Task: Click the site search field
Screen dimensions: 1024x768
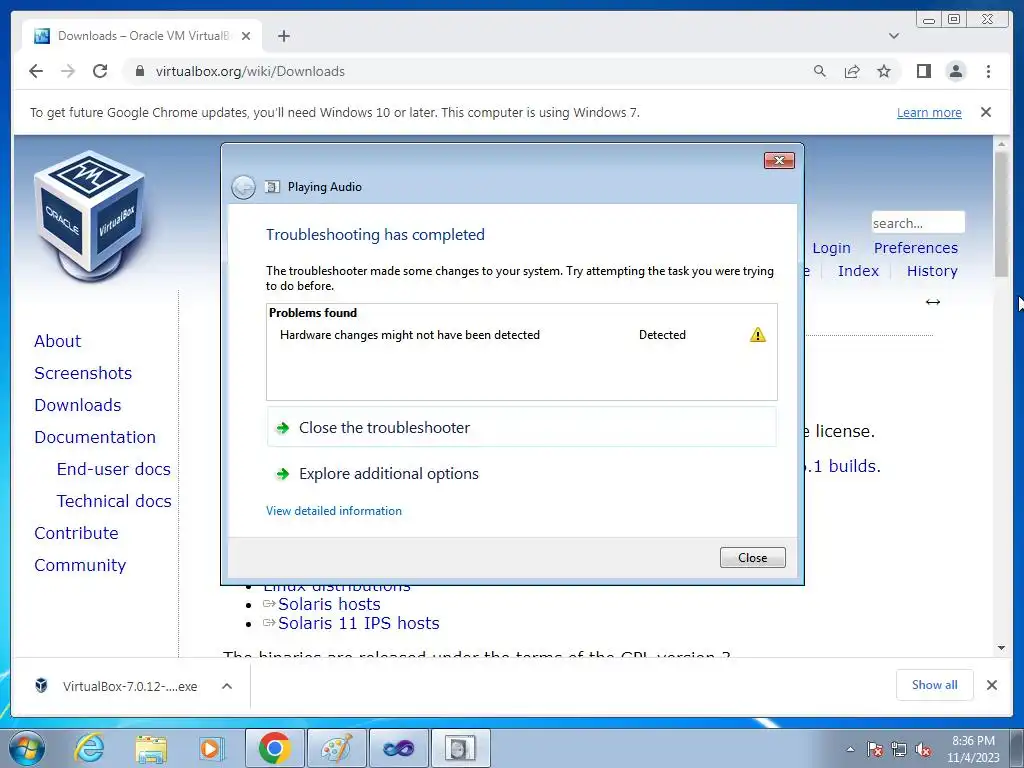Action: click(x=918, y=223)
